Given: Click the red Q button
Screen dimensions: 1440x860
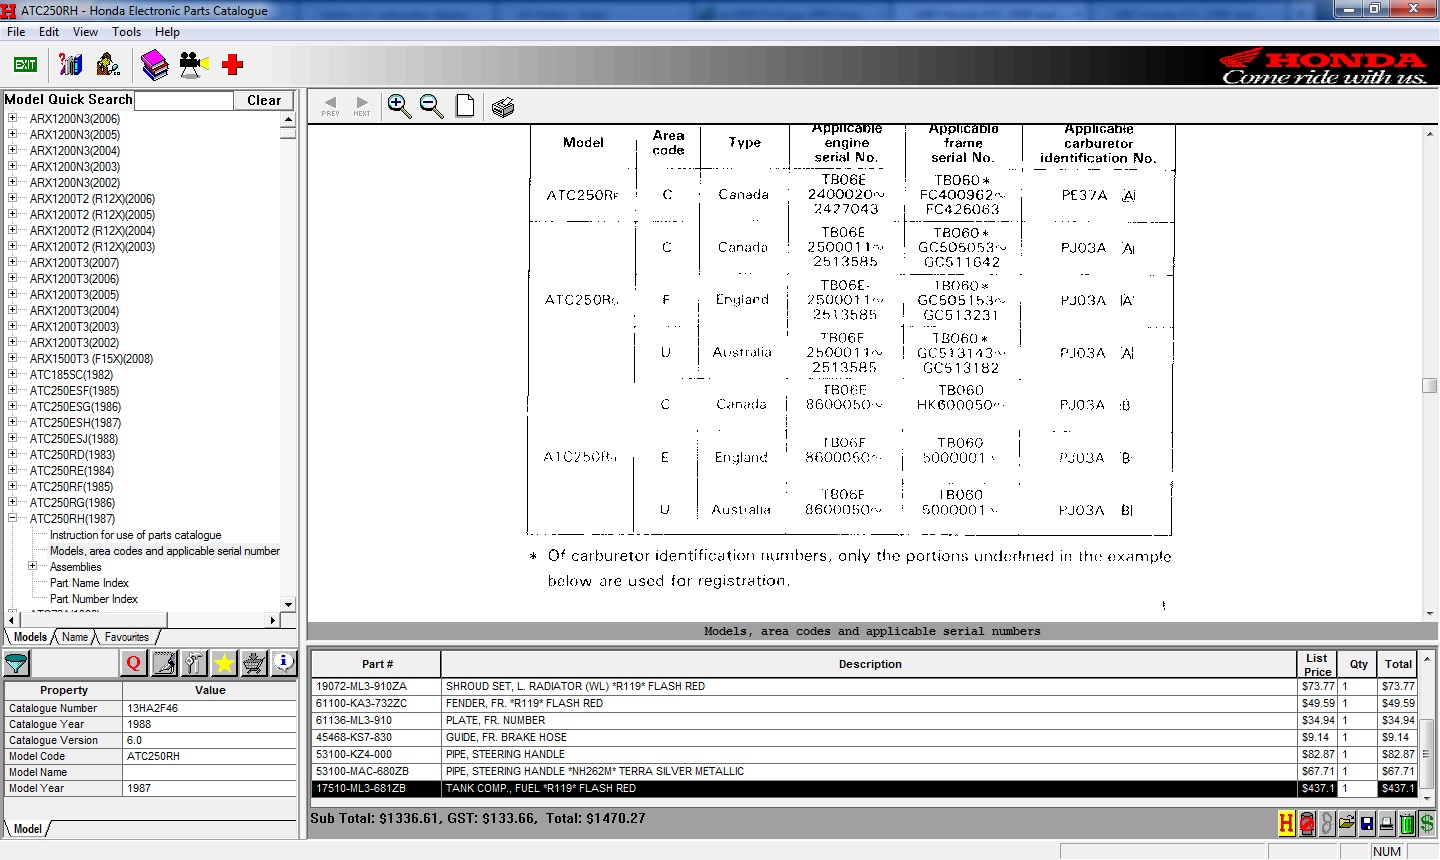Looking at the screenshot, I should (134, 663).
